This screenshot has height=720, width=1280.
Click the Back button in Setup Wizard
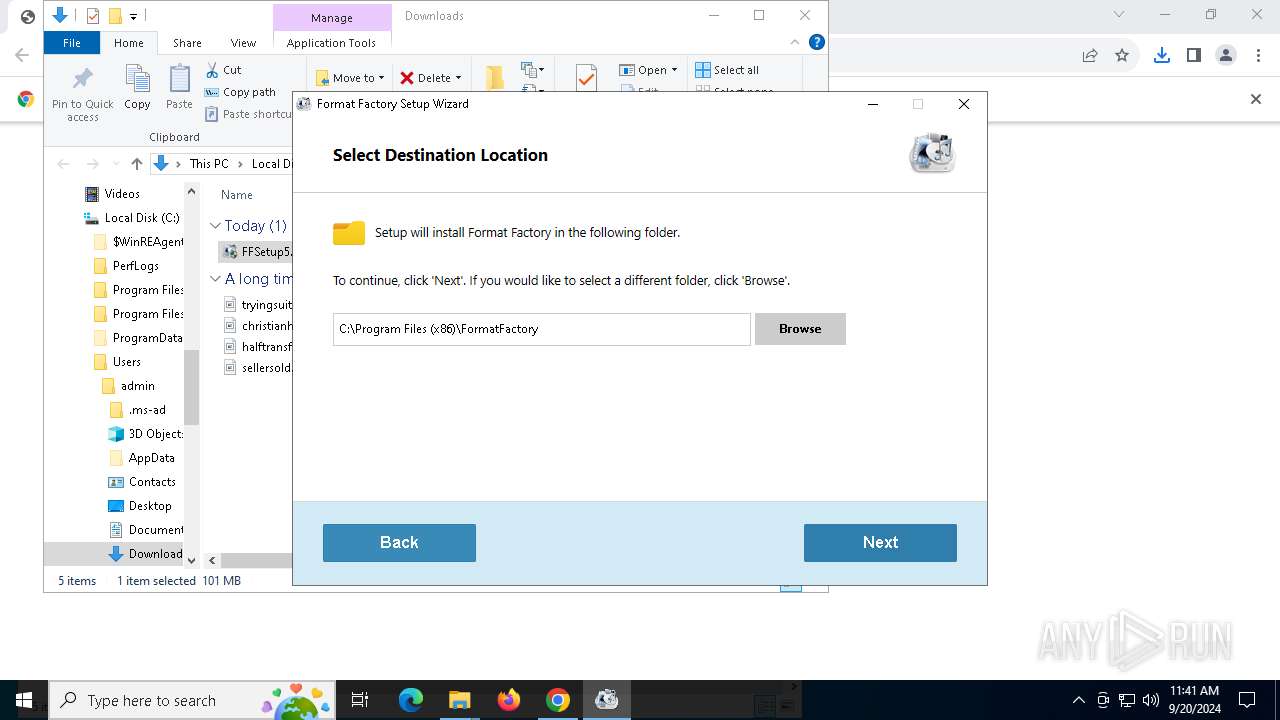(399, 542)
